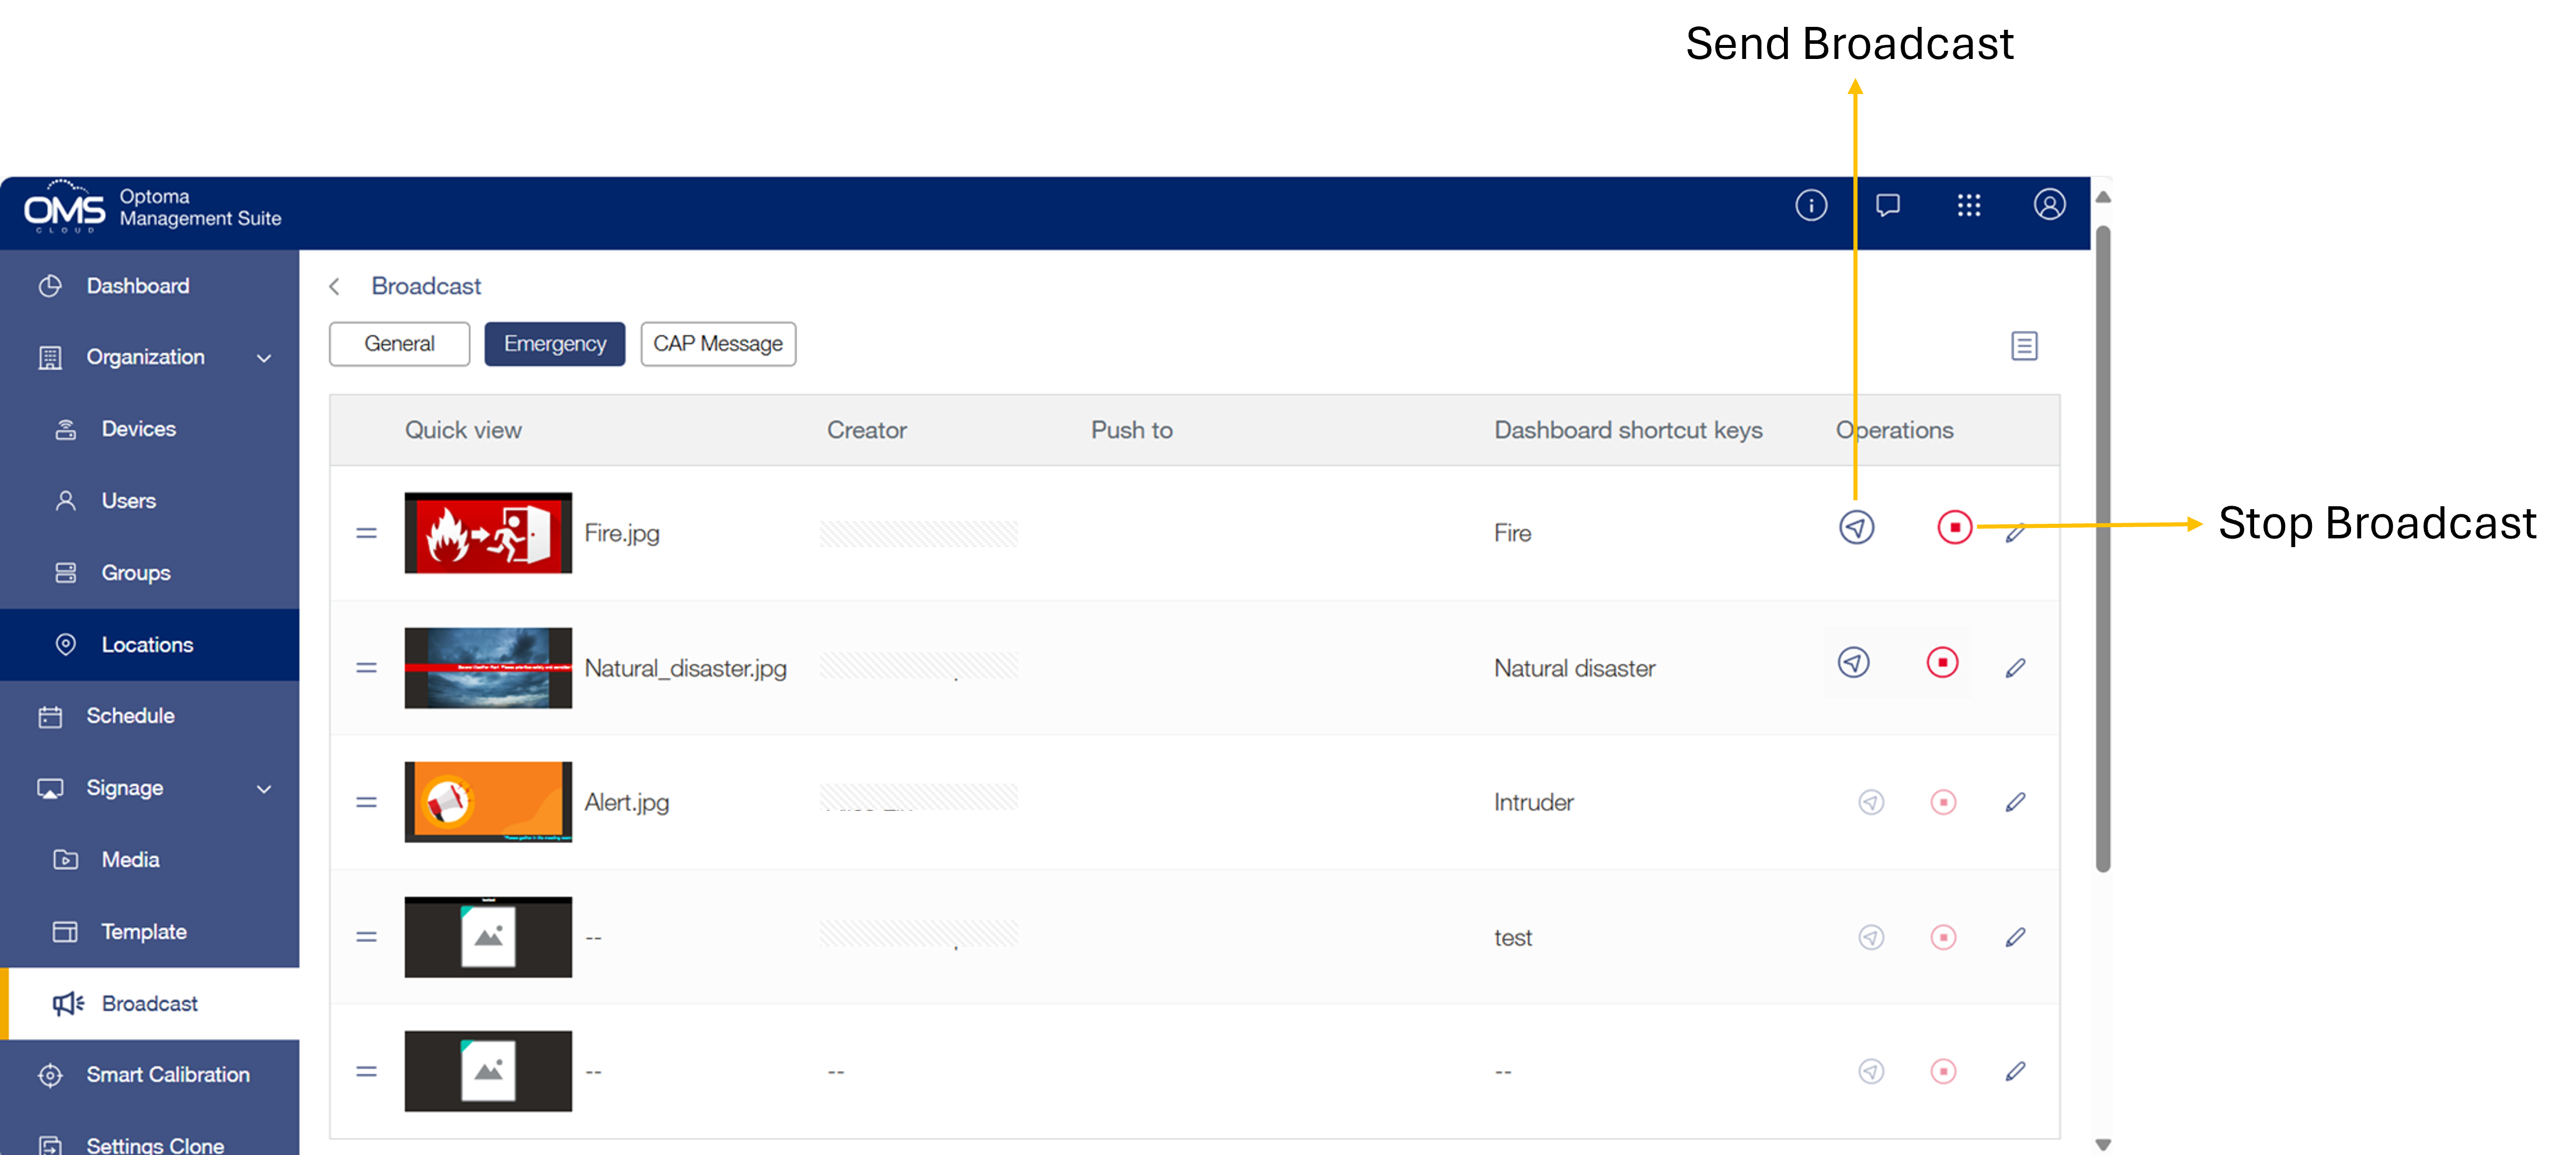Open the apps grid menu
Viewport: 2576px width, 1155px height.
(x=1969, y=205)
